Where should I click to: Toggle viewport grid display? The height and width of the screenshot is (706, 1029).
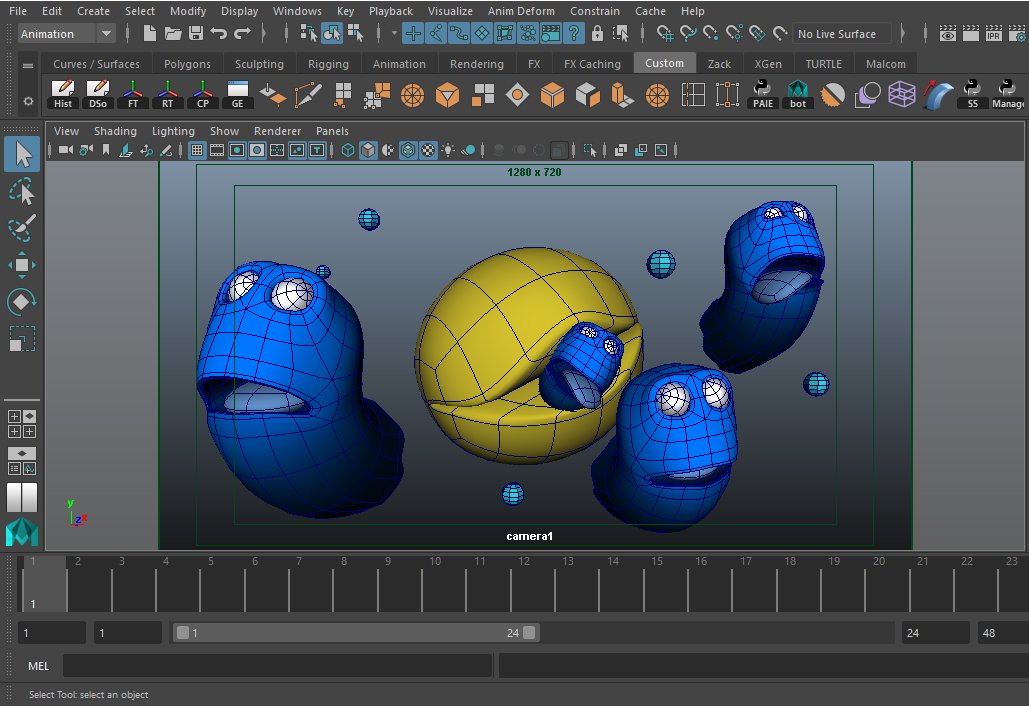197,150
